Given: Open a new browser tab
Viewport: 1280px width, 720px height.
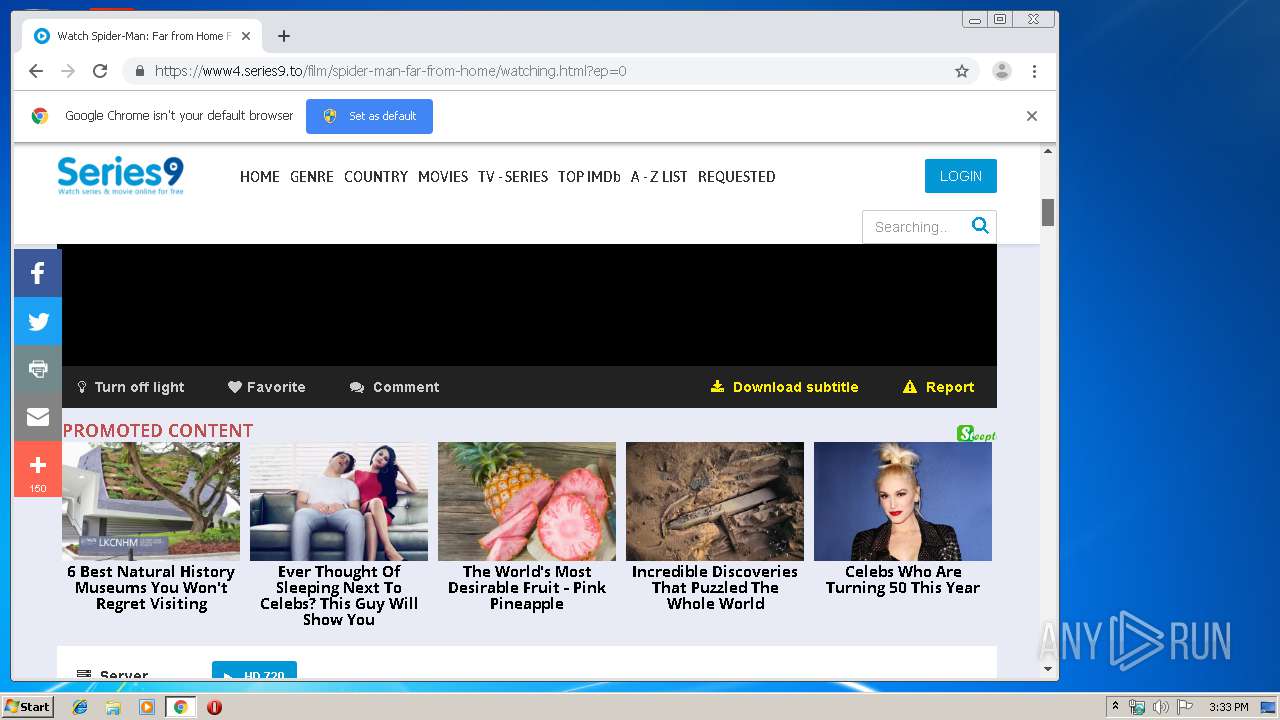Looking at the screenshot, I should 284,36.
